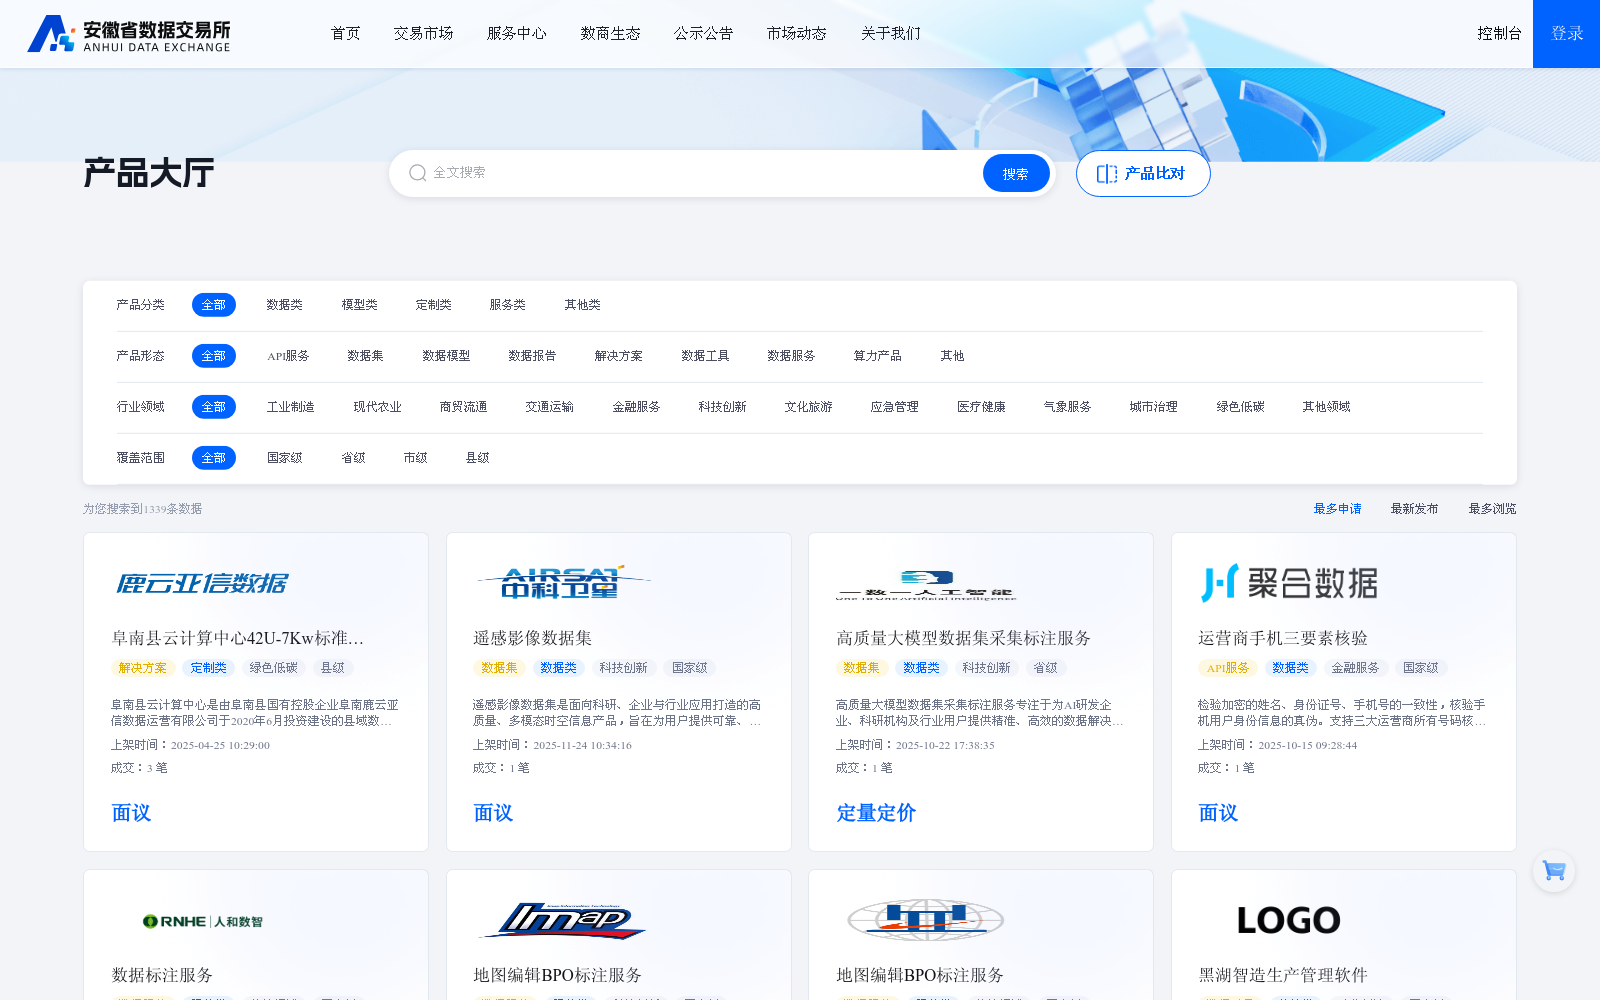This screenshot has height=1000, width=1600.
Task: Filter industry by 工业制造
Action: point(290,407)
